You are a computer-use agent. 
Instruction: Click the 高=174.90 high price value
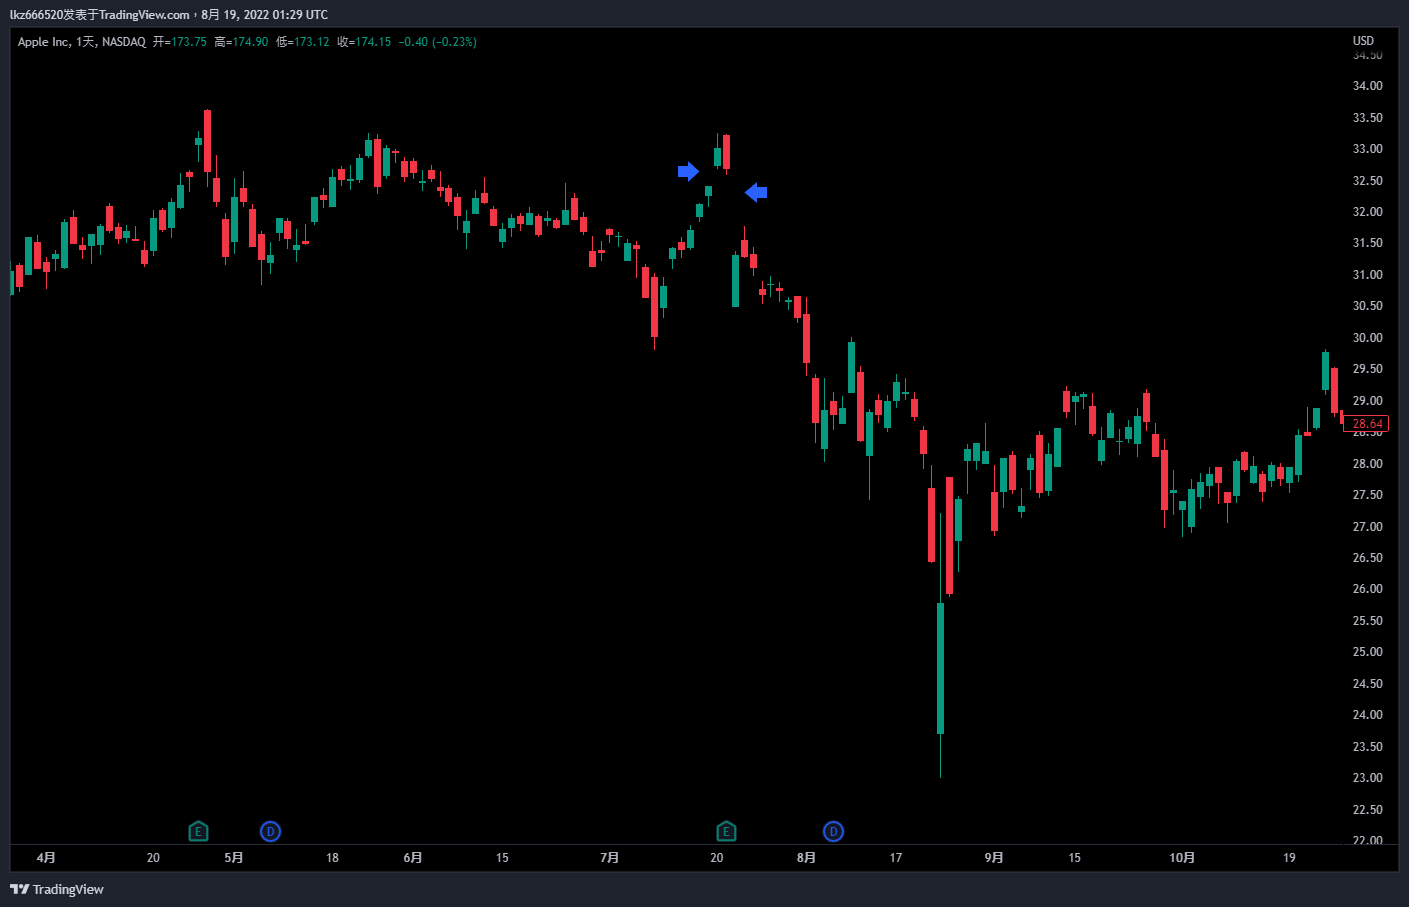point(241,42)
